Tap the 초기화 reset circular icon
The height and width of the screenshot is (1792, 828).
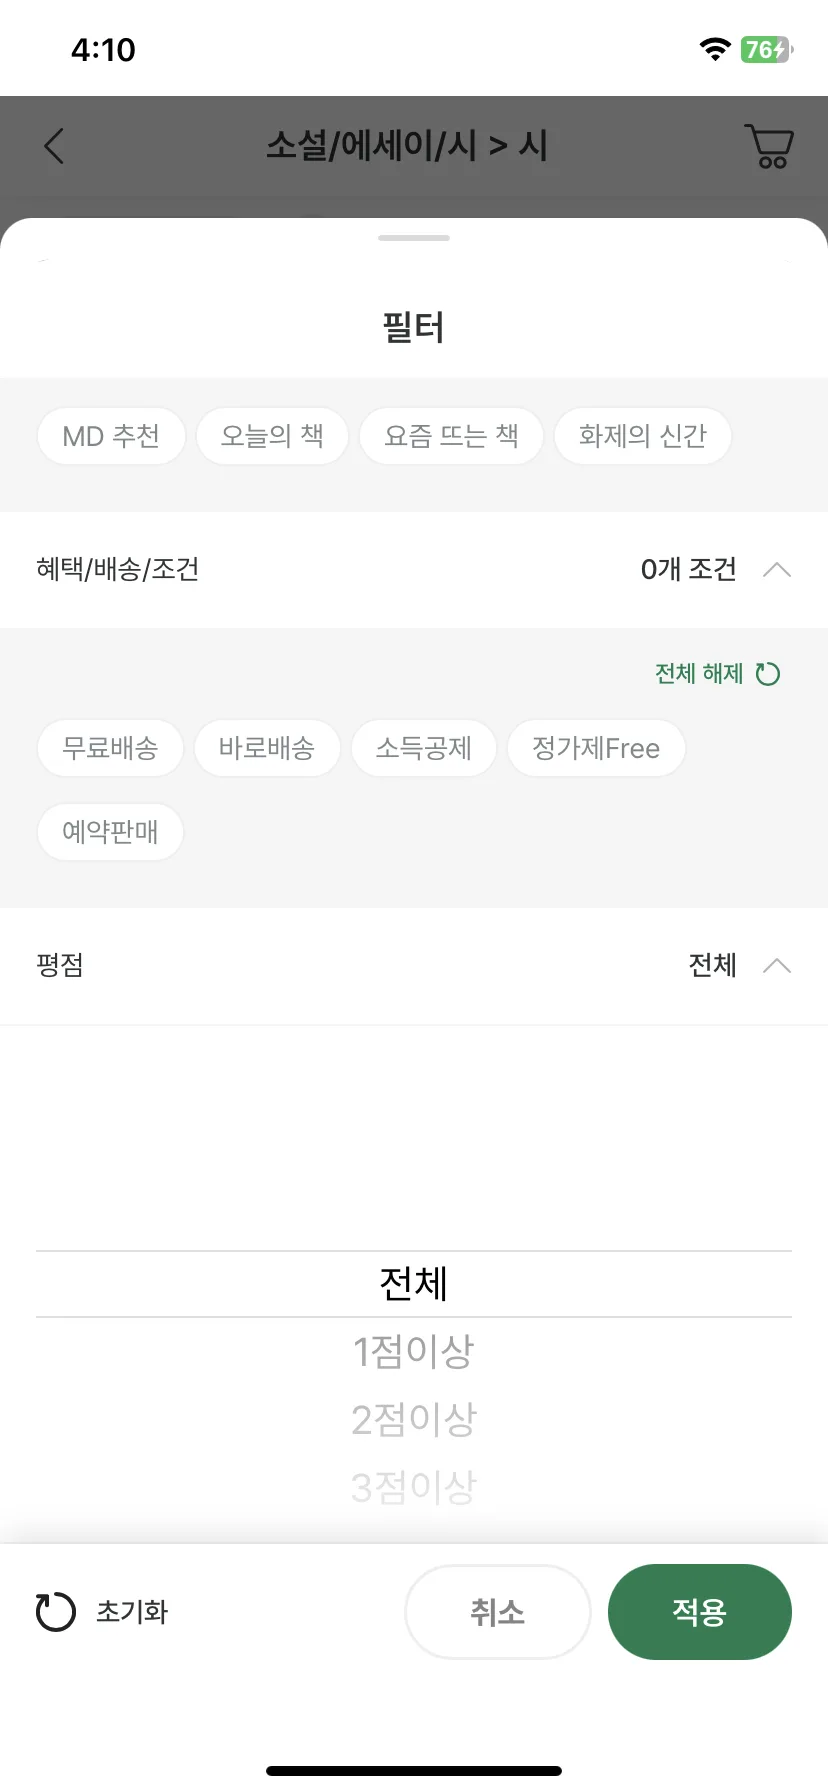tap(55, 1611)
